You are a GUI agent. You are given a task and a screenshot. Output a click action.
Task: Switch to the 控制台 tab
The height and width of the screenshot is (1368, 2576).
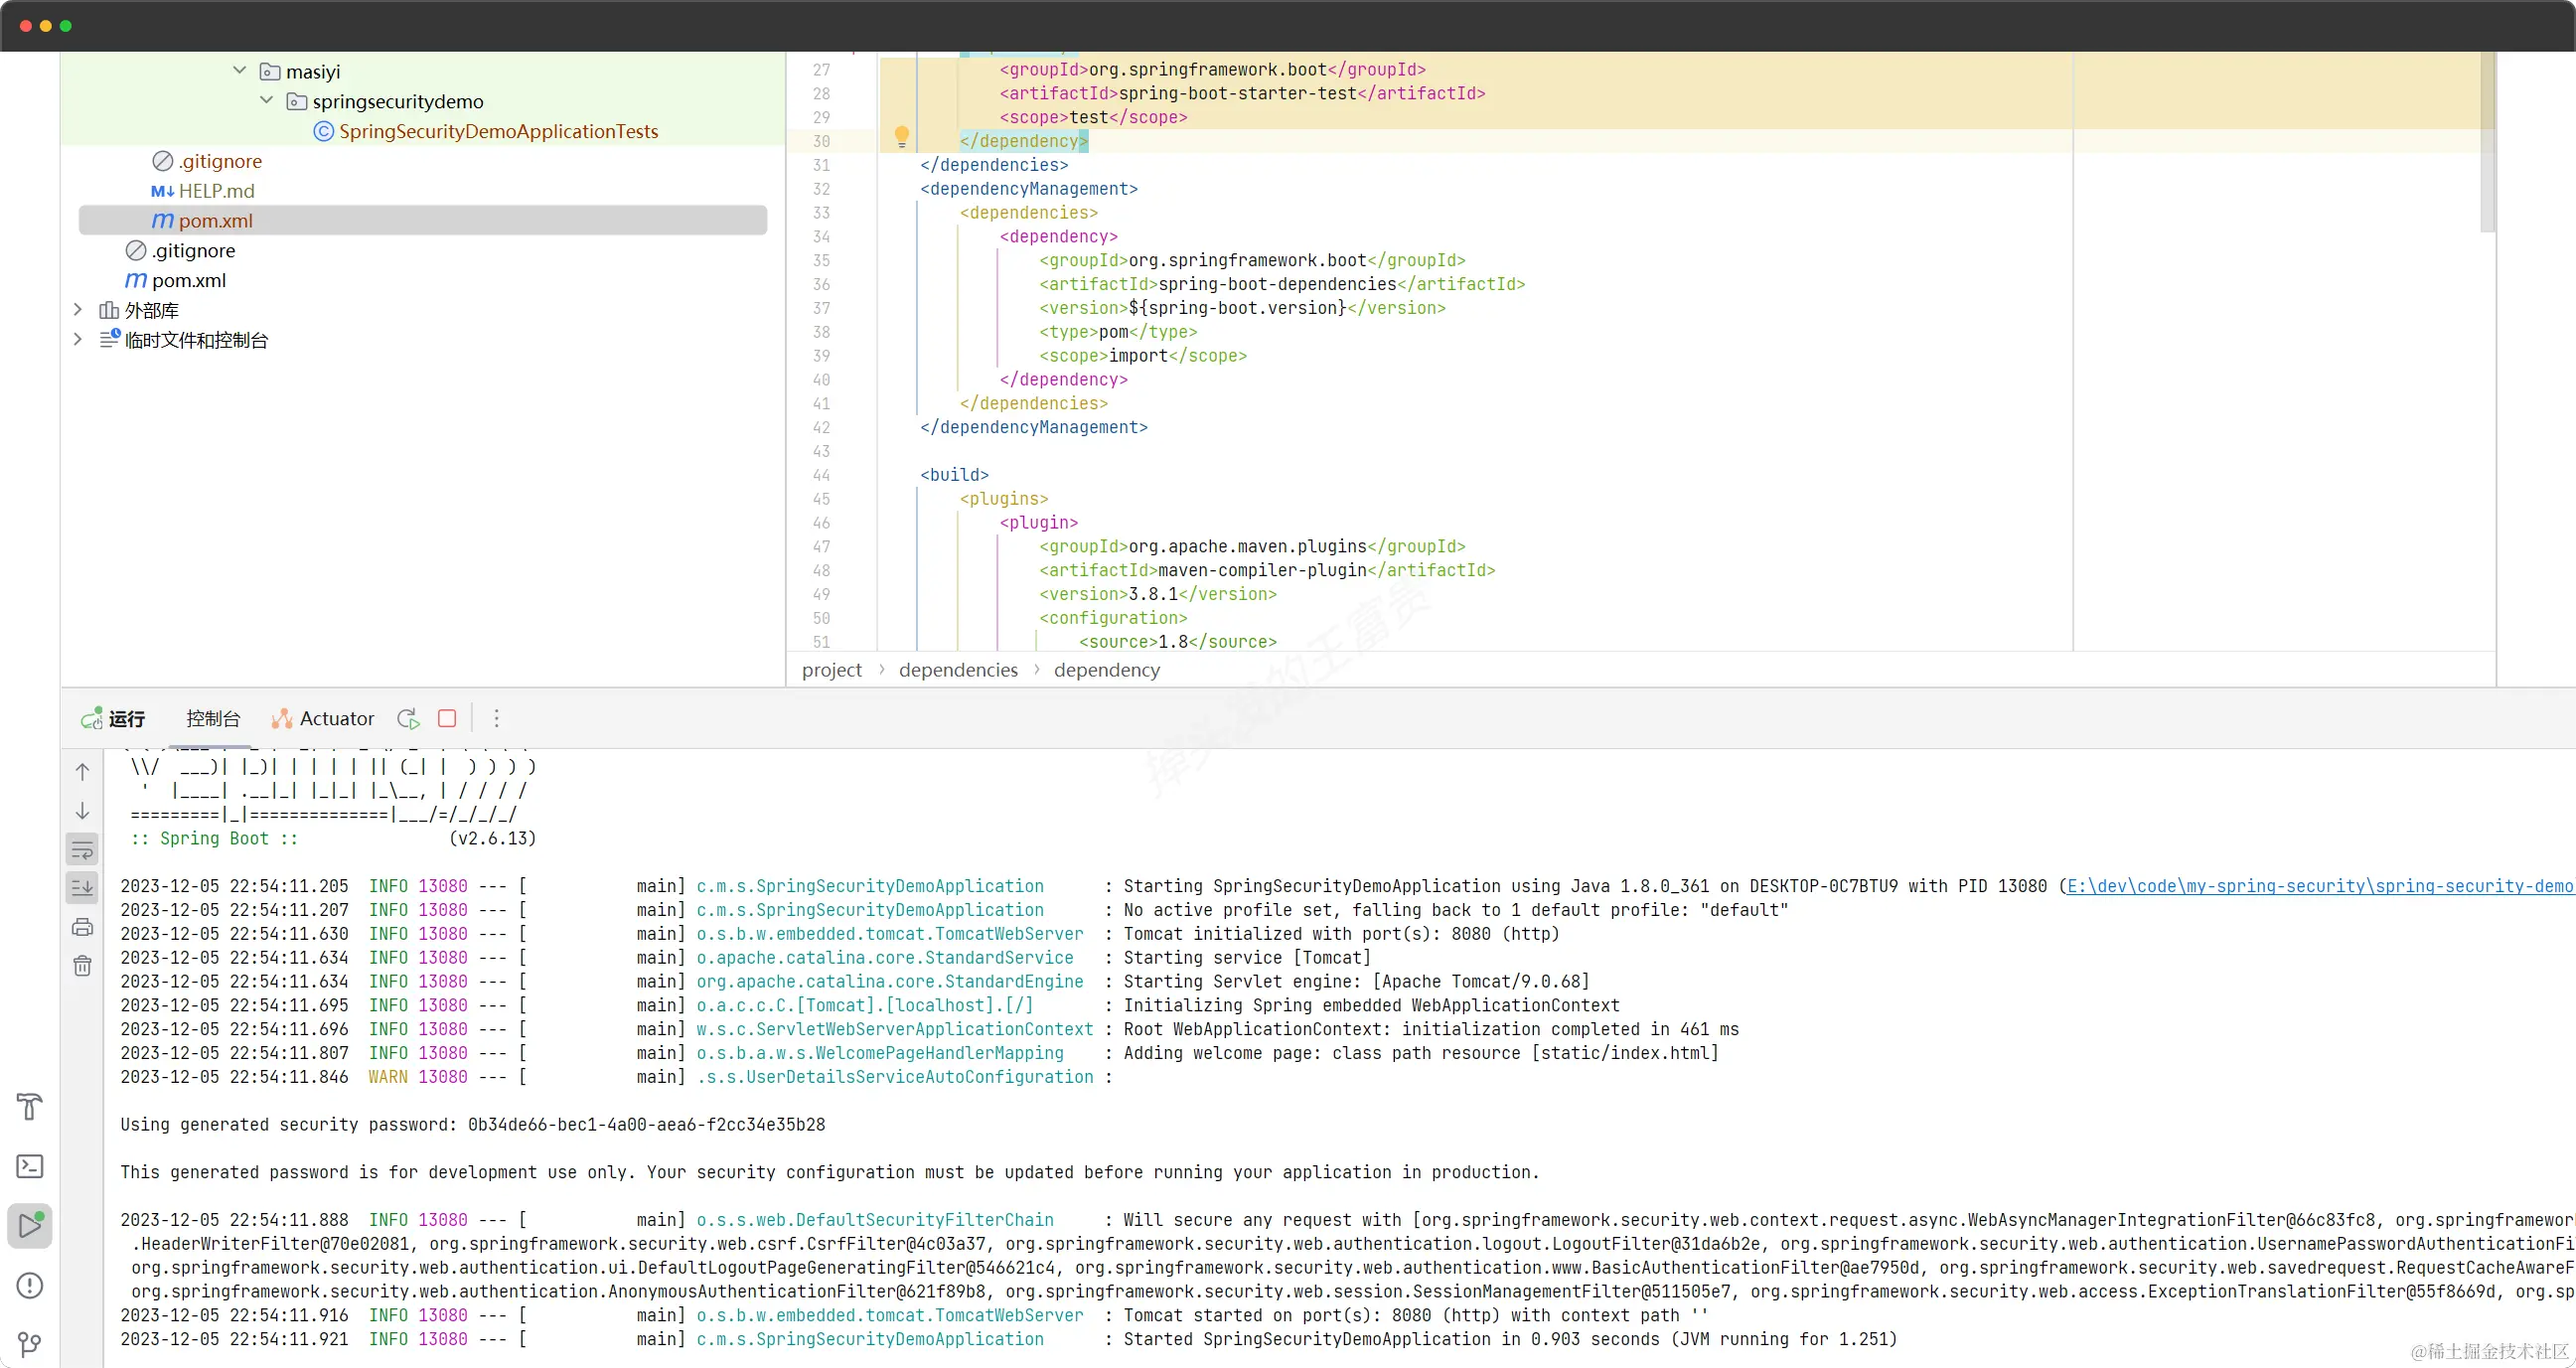click(x=213, y=718)
